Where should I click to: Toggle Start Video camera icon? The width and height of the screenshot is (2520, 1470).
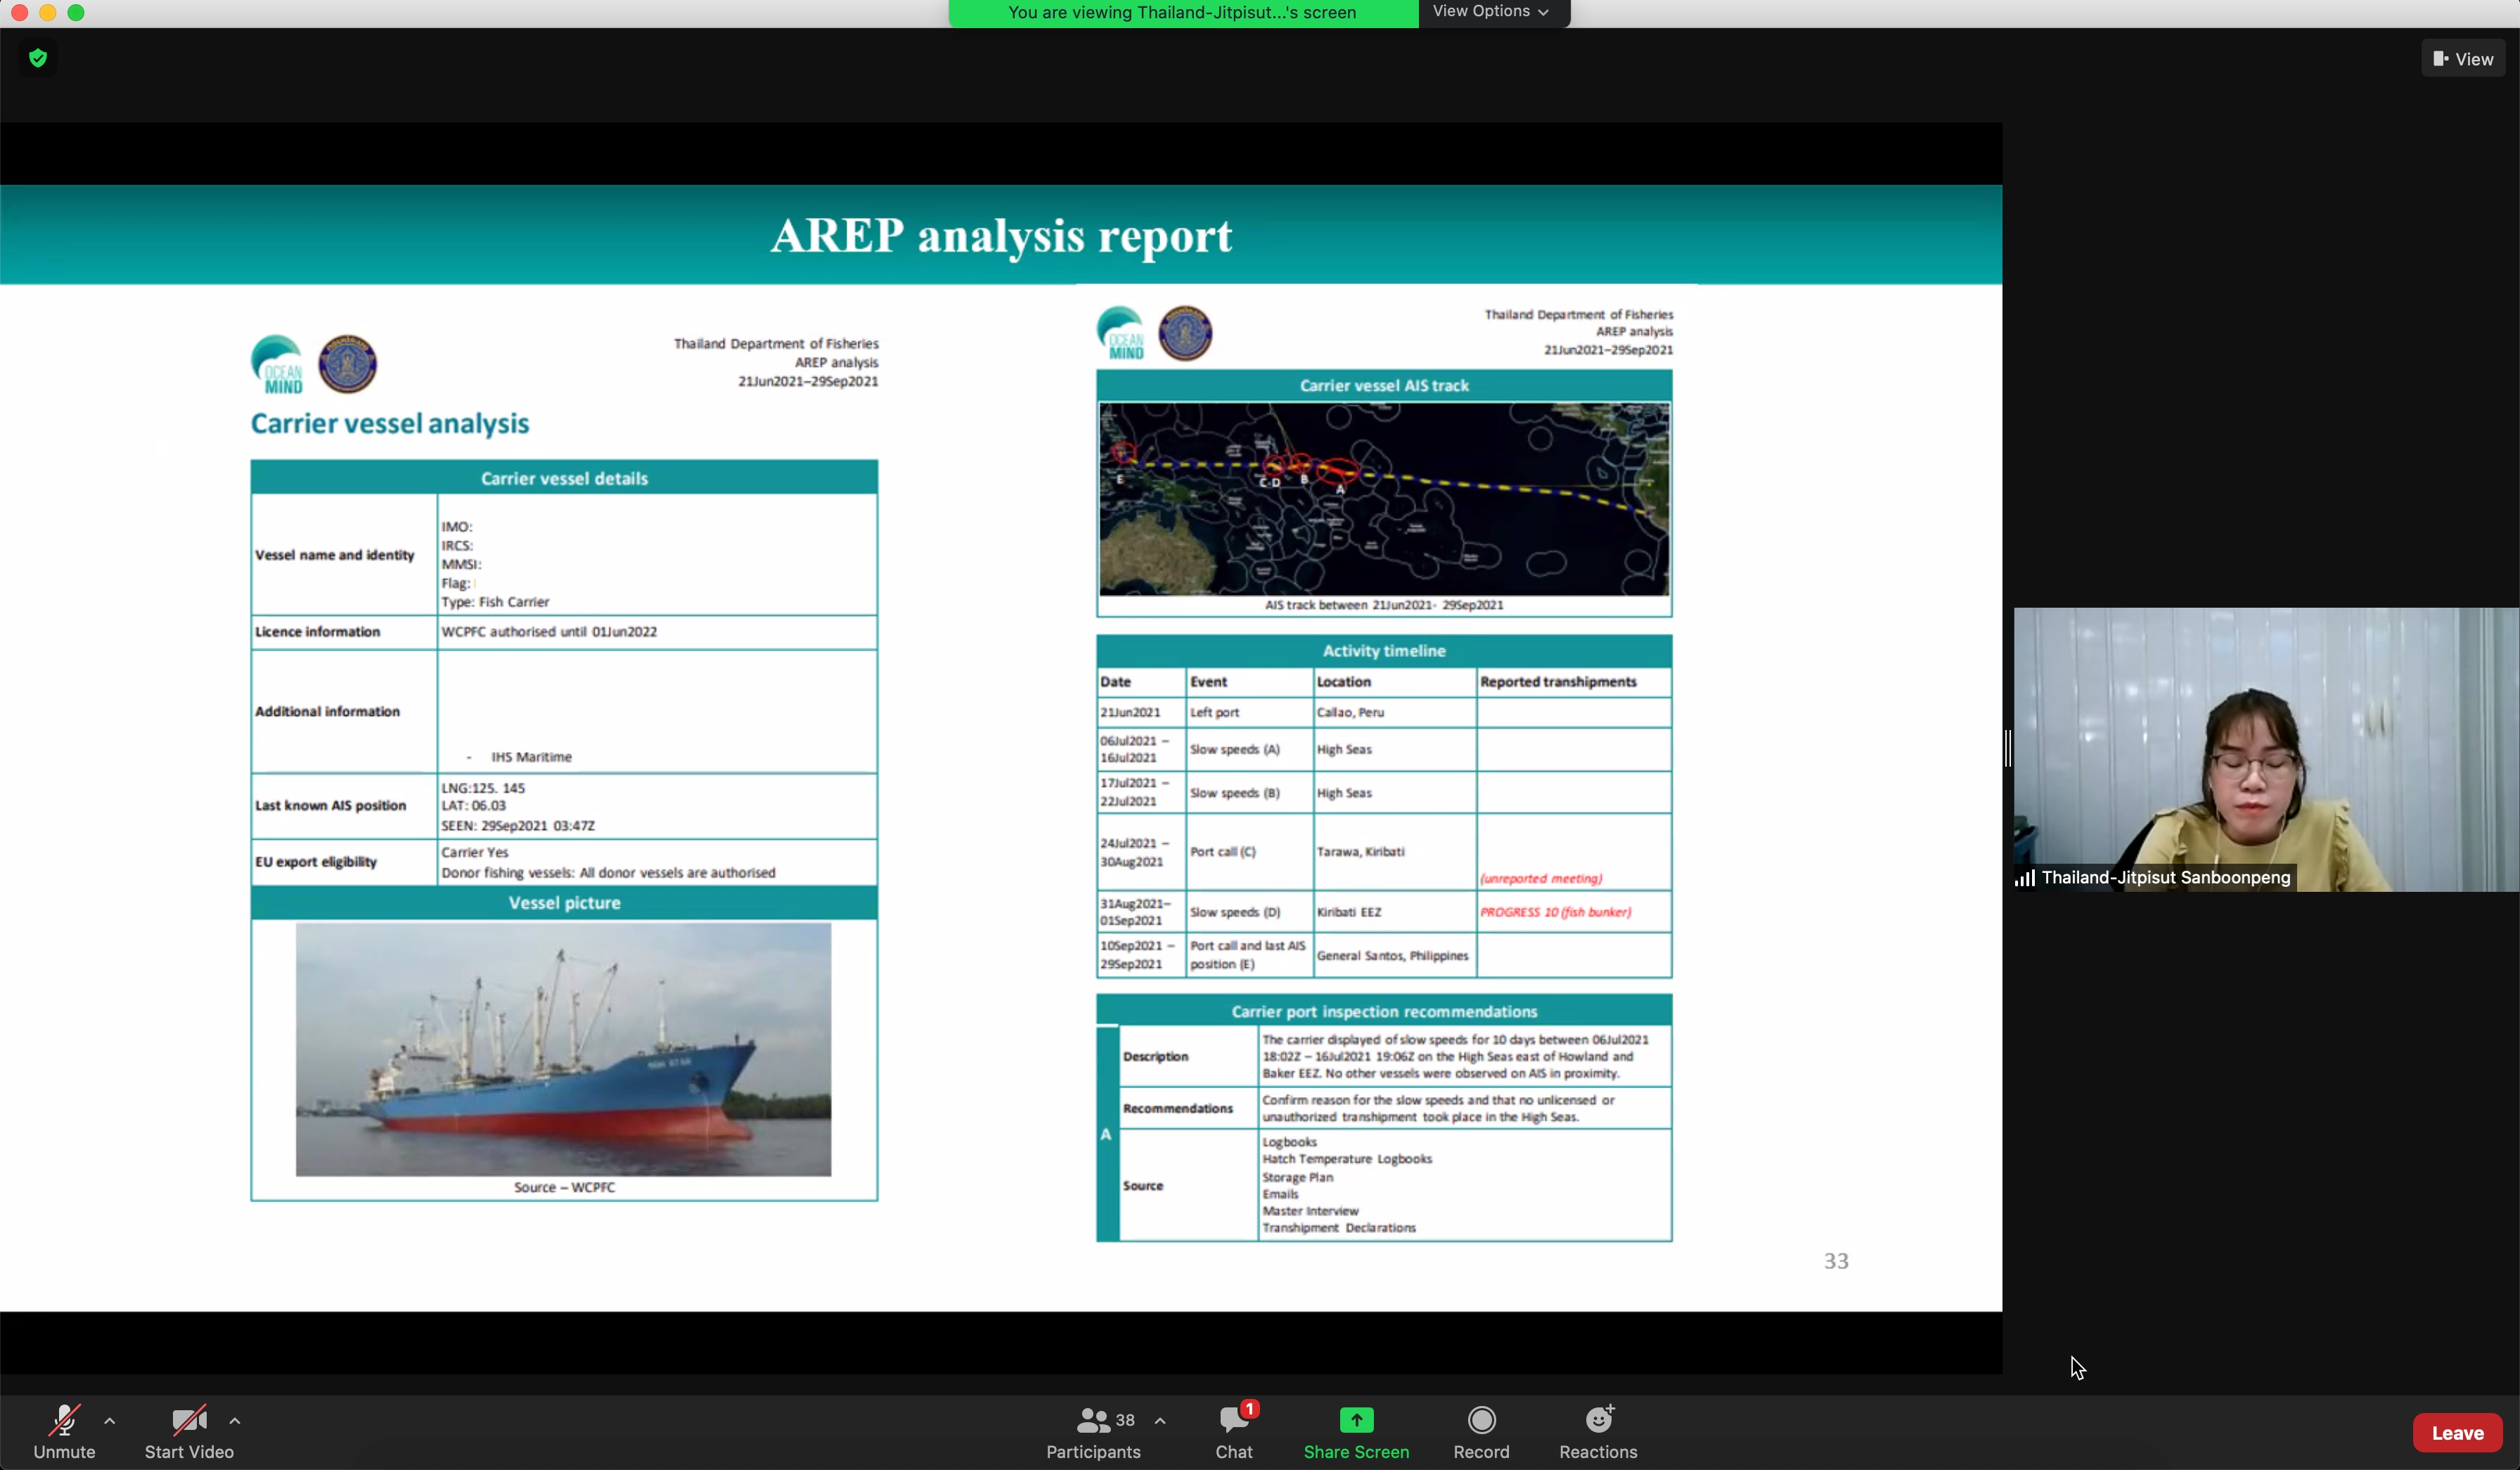click(x=188, y=1420)
